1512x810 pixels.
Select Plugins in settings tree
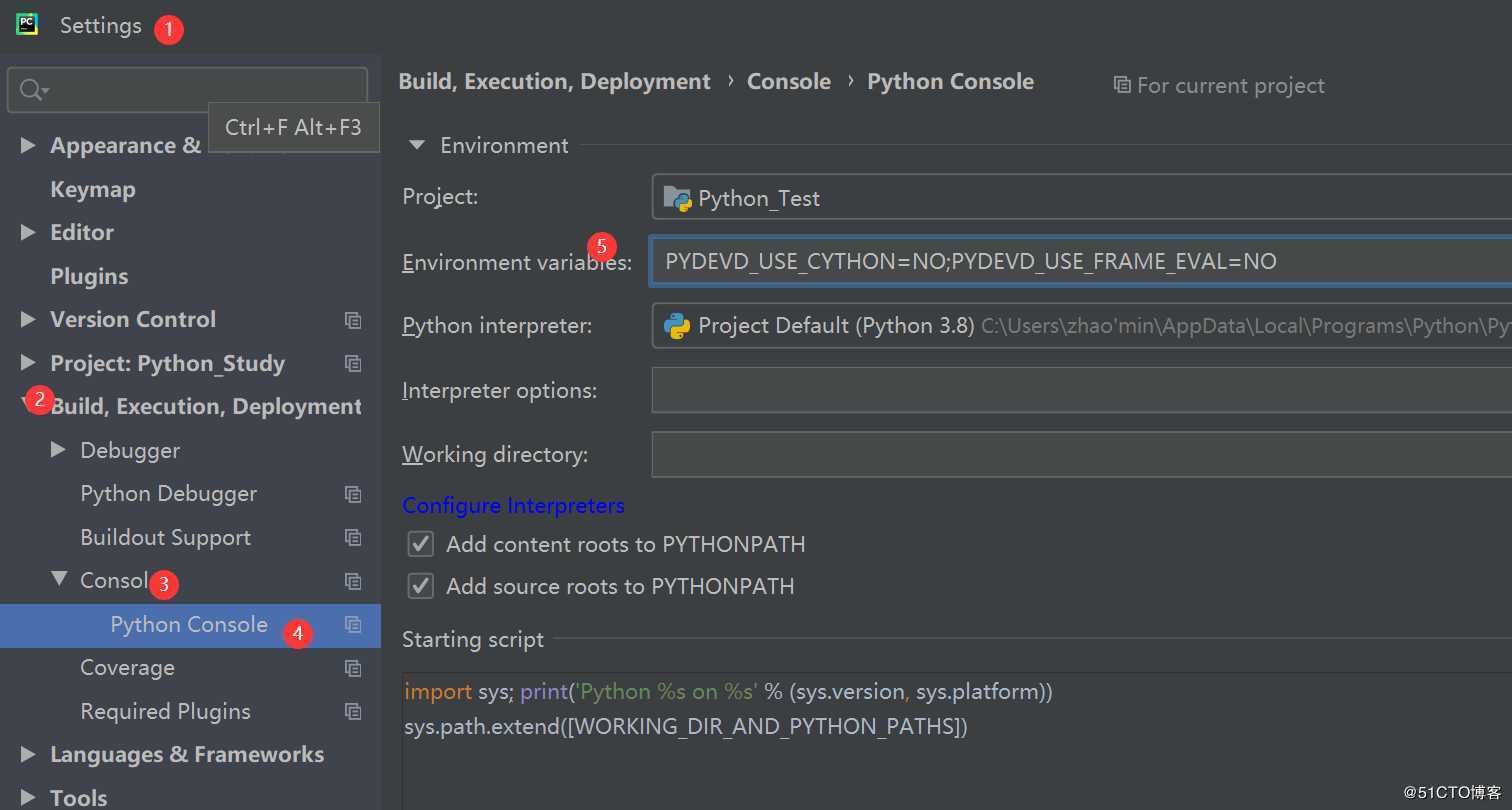[x=89, y=276]
